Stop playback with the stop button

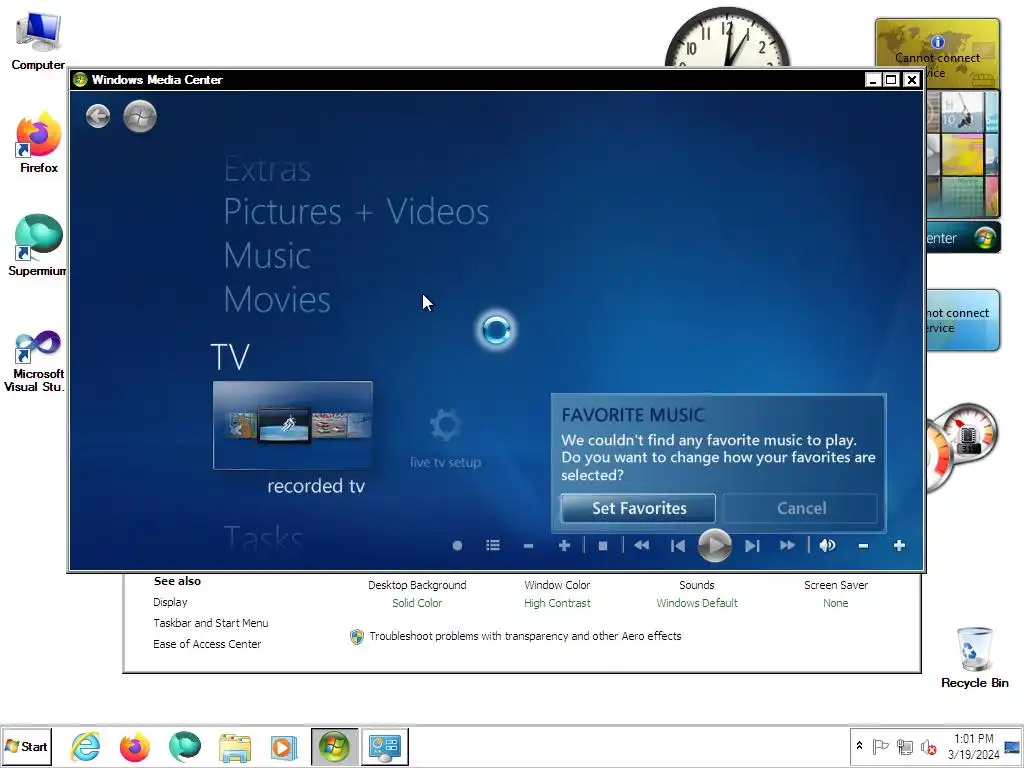click(x=603, y=545)
